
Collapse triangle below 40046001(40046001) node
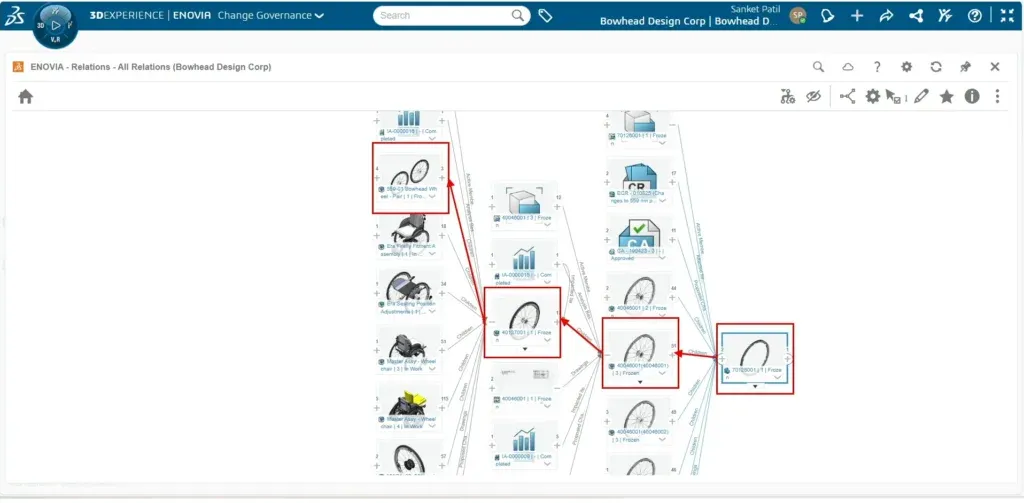point(640,381)
